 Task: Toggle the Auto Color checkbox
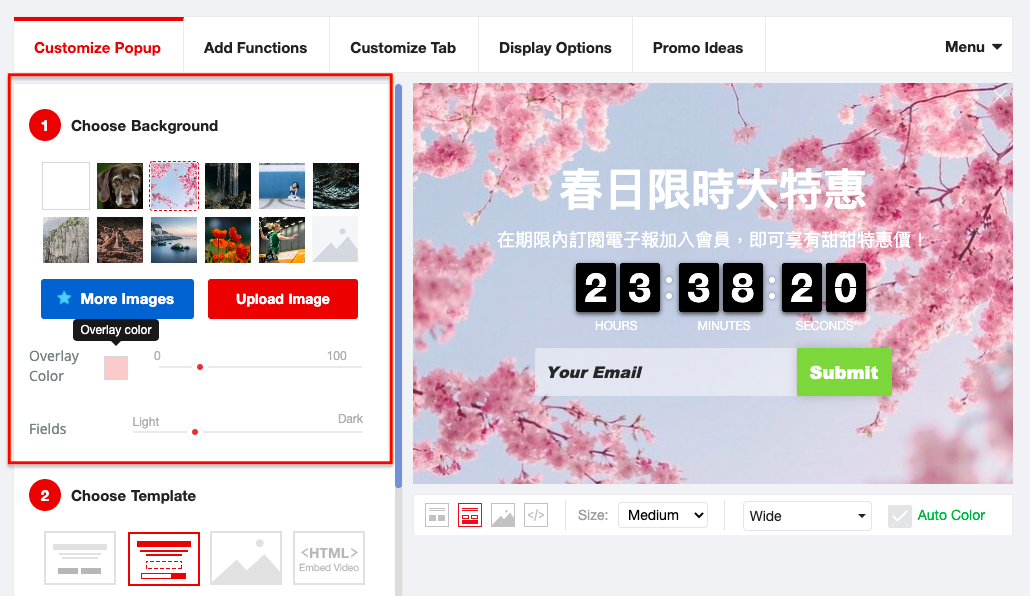pyautogui.click(x=900, y=516)
